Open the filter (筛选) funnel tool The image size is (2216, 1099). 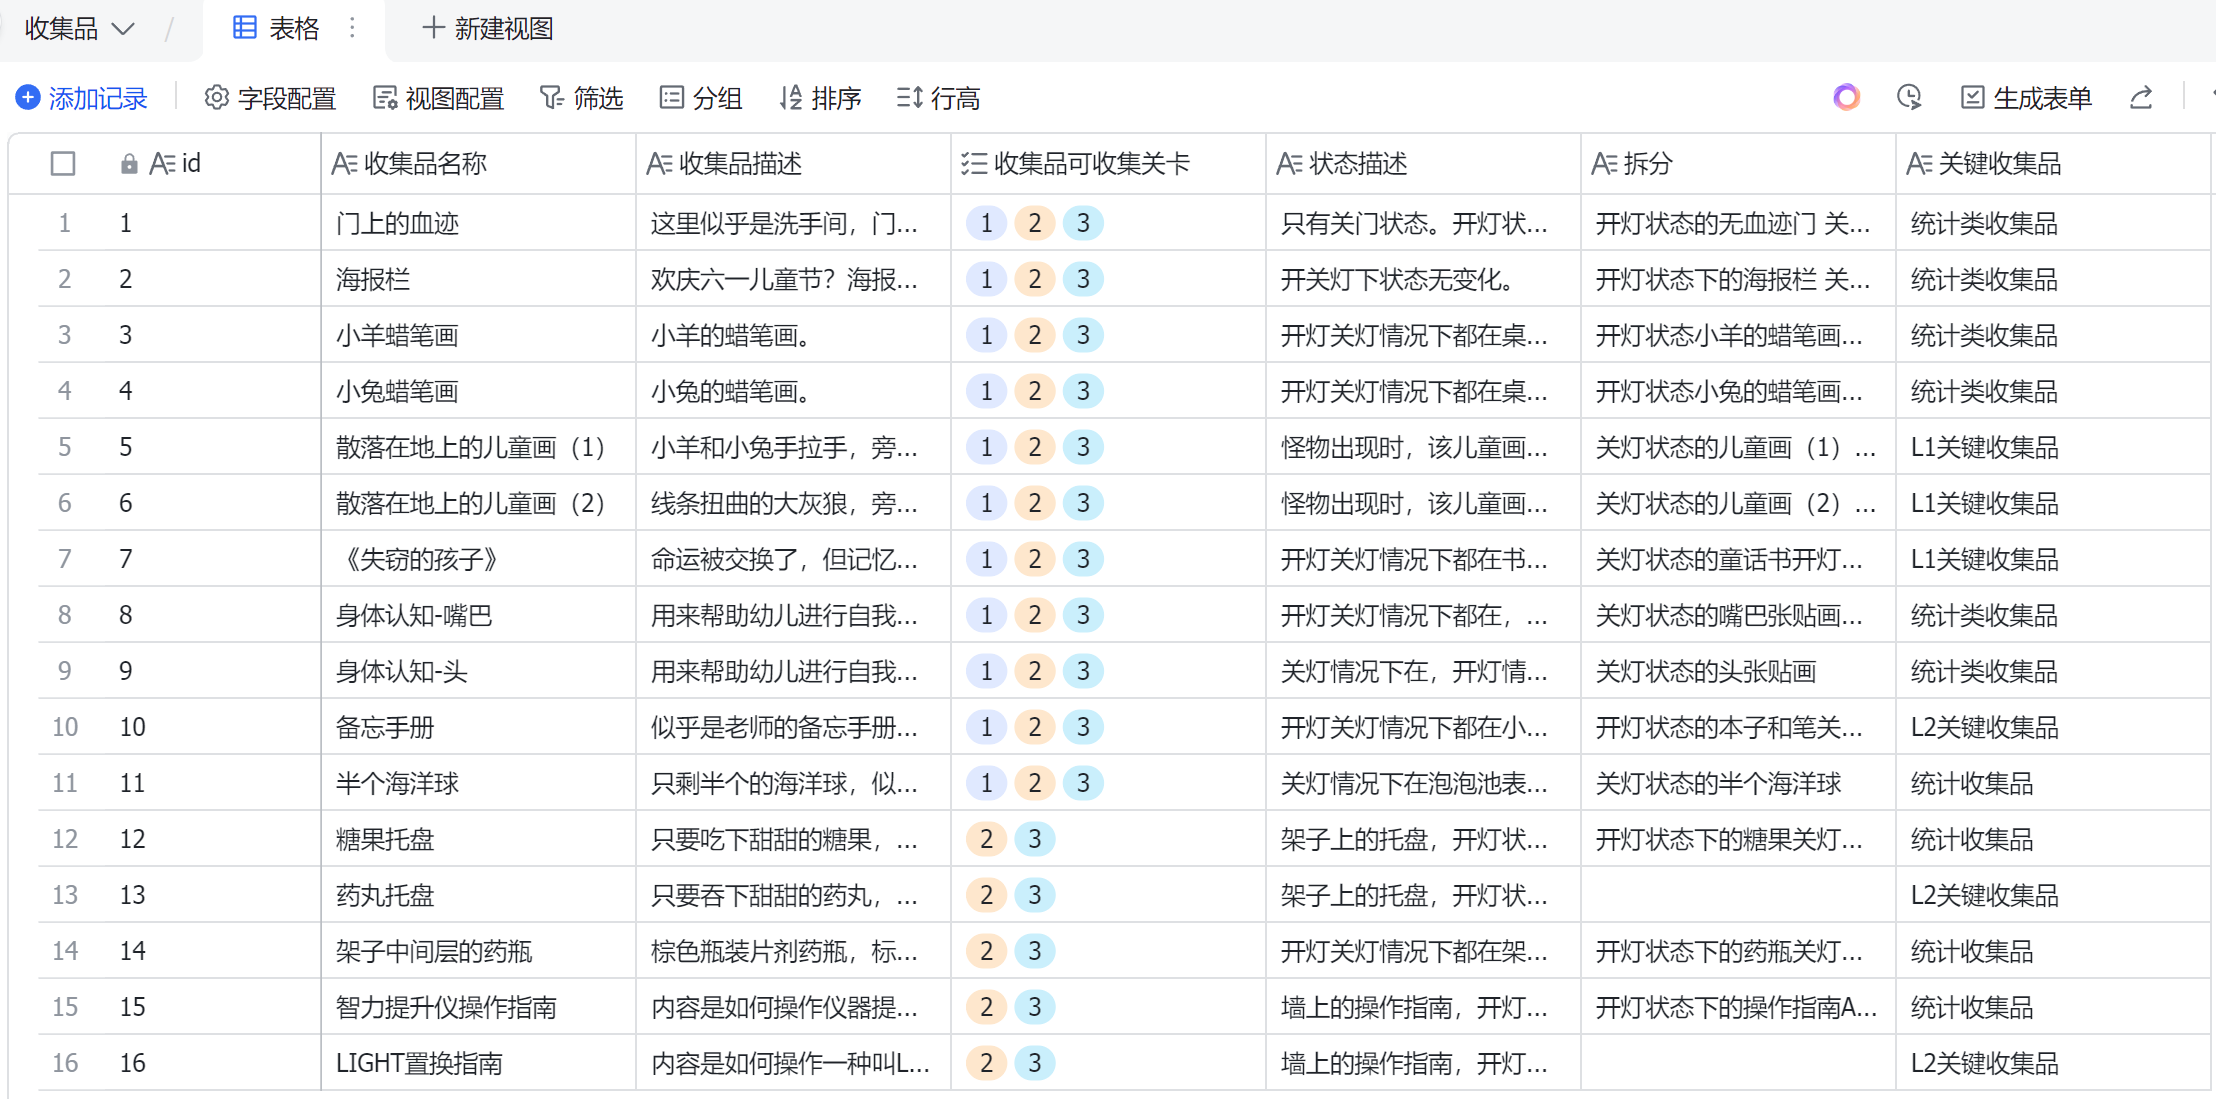click(x=581, y=98)
